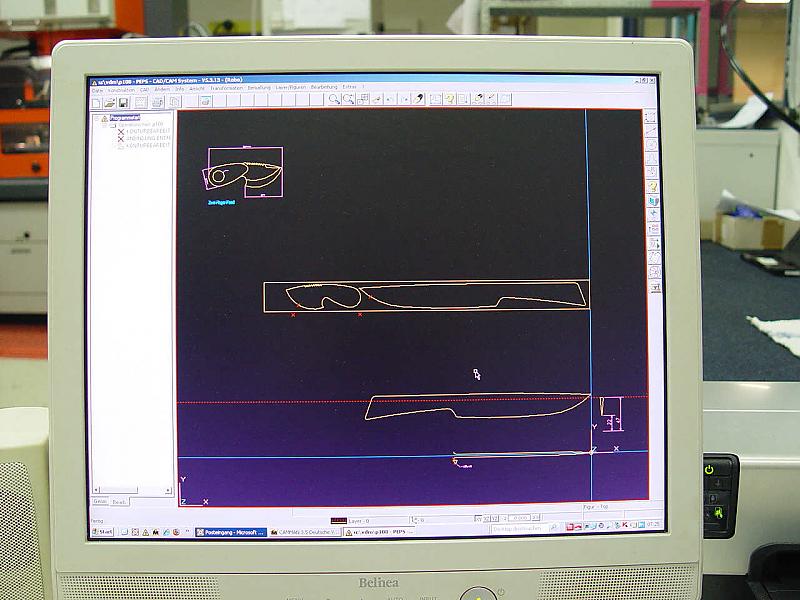Click the layer color swatch in status bar
Screen dimensions: 800x600
click(338, 520)
